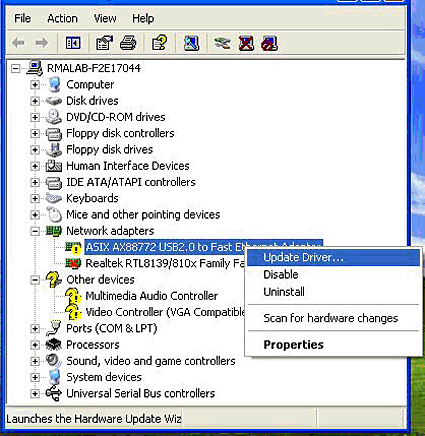Viewport: 425px width, 436px height.
Task: Expand the System devices node
Action: tap(35, 377)
